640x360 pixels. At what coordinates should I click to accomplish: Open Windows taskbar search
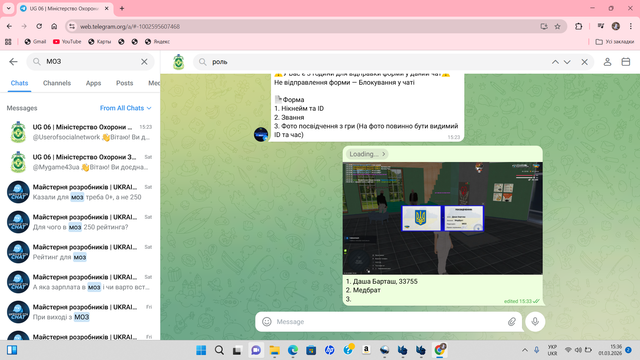pyautogui.click(x=219, y=350)
